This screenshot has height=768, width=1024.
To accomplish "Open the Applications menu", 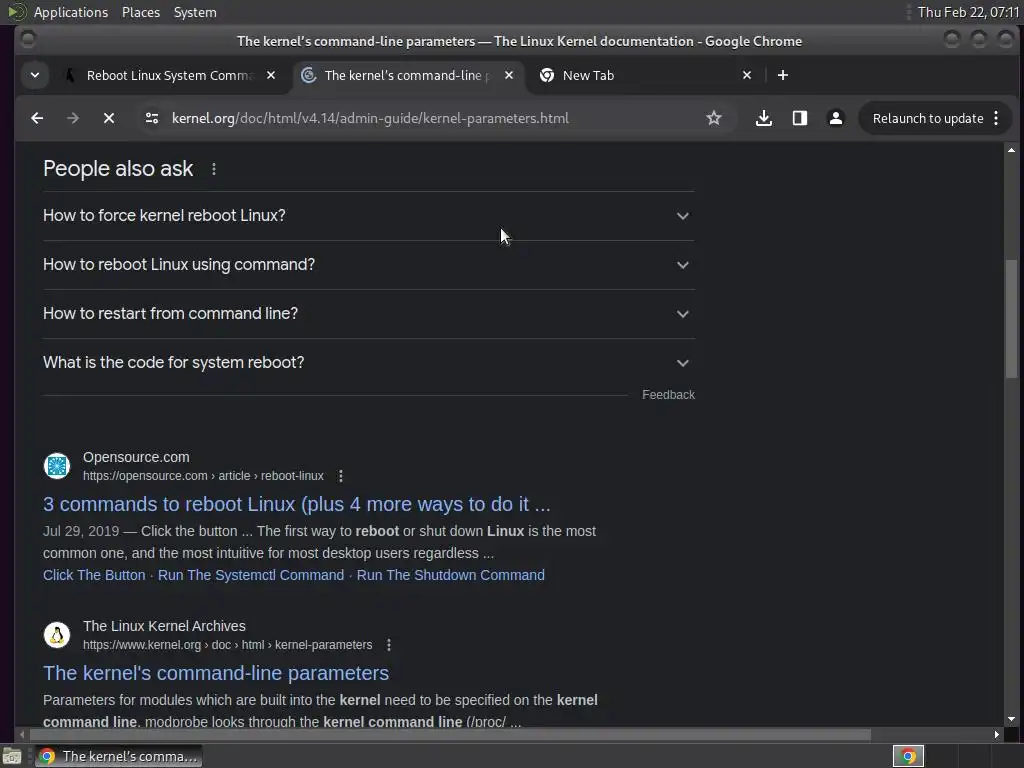I will (x=71, y=12).
